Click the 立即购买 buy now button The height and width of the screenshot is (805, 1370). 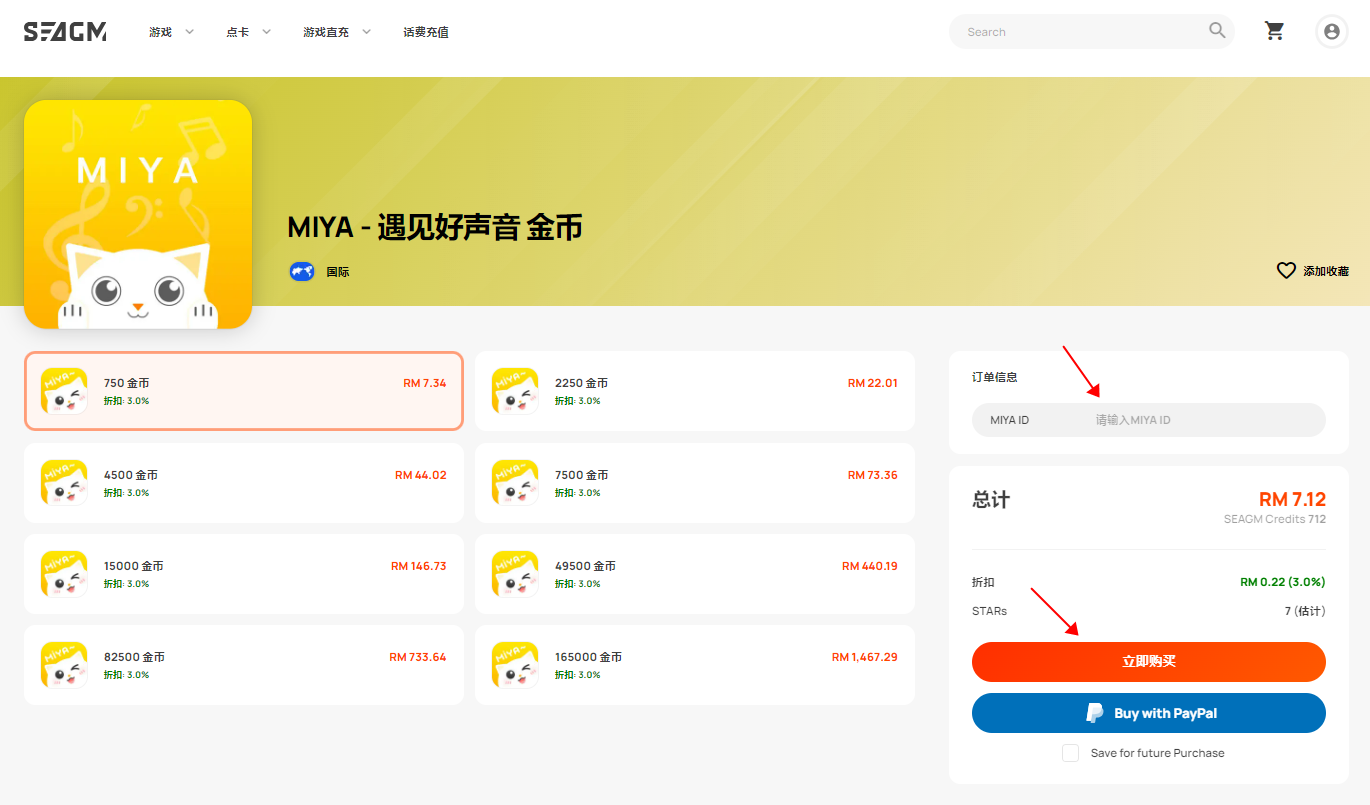click(1149, 662)
